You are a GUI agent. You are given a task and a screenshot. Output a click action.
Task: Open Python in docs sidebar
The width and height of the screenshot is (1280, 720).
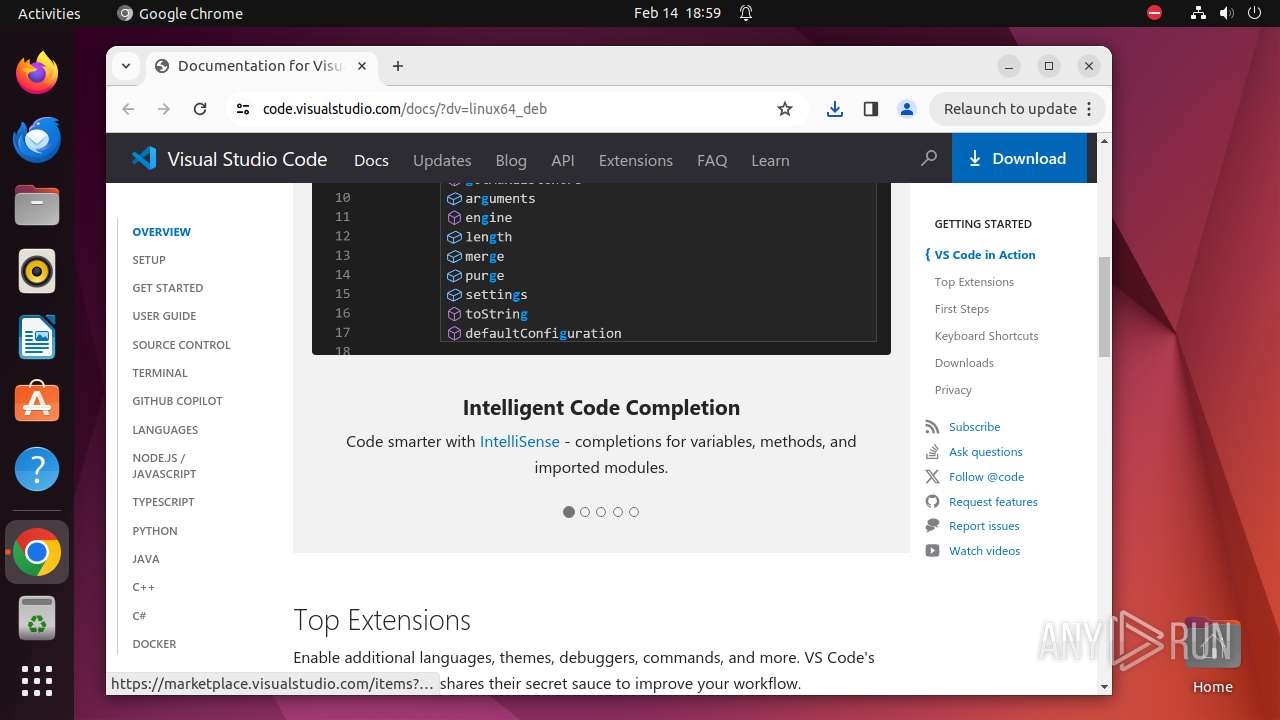click(155, 531)
